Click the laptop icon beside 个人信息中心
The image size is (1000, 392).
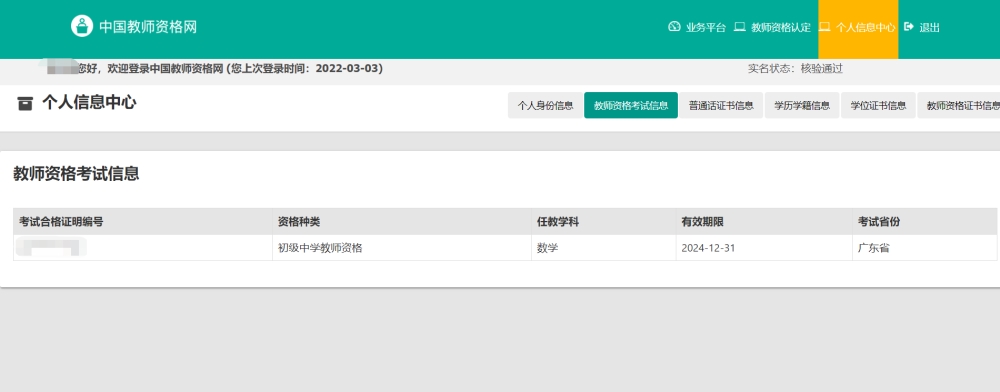coord(825,27)
